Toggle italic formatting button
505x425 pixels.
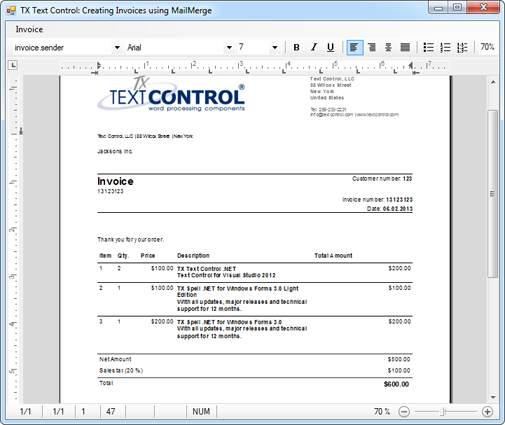(313, 48)
